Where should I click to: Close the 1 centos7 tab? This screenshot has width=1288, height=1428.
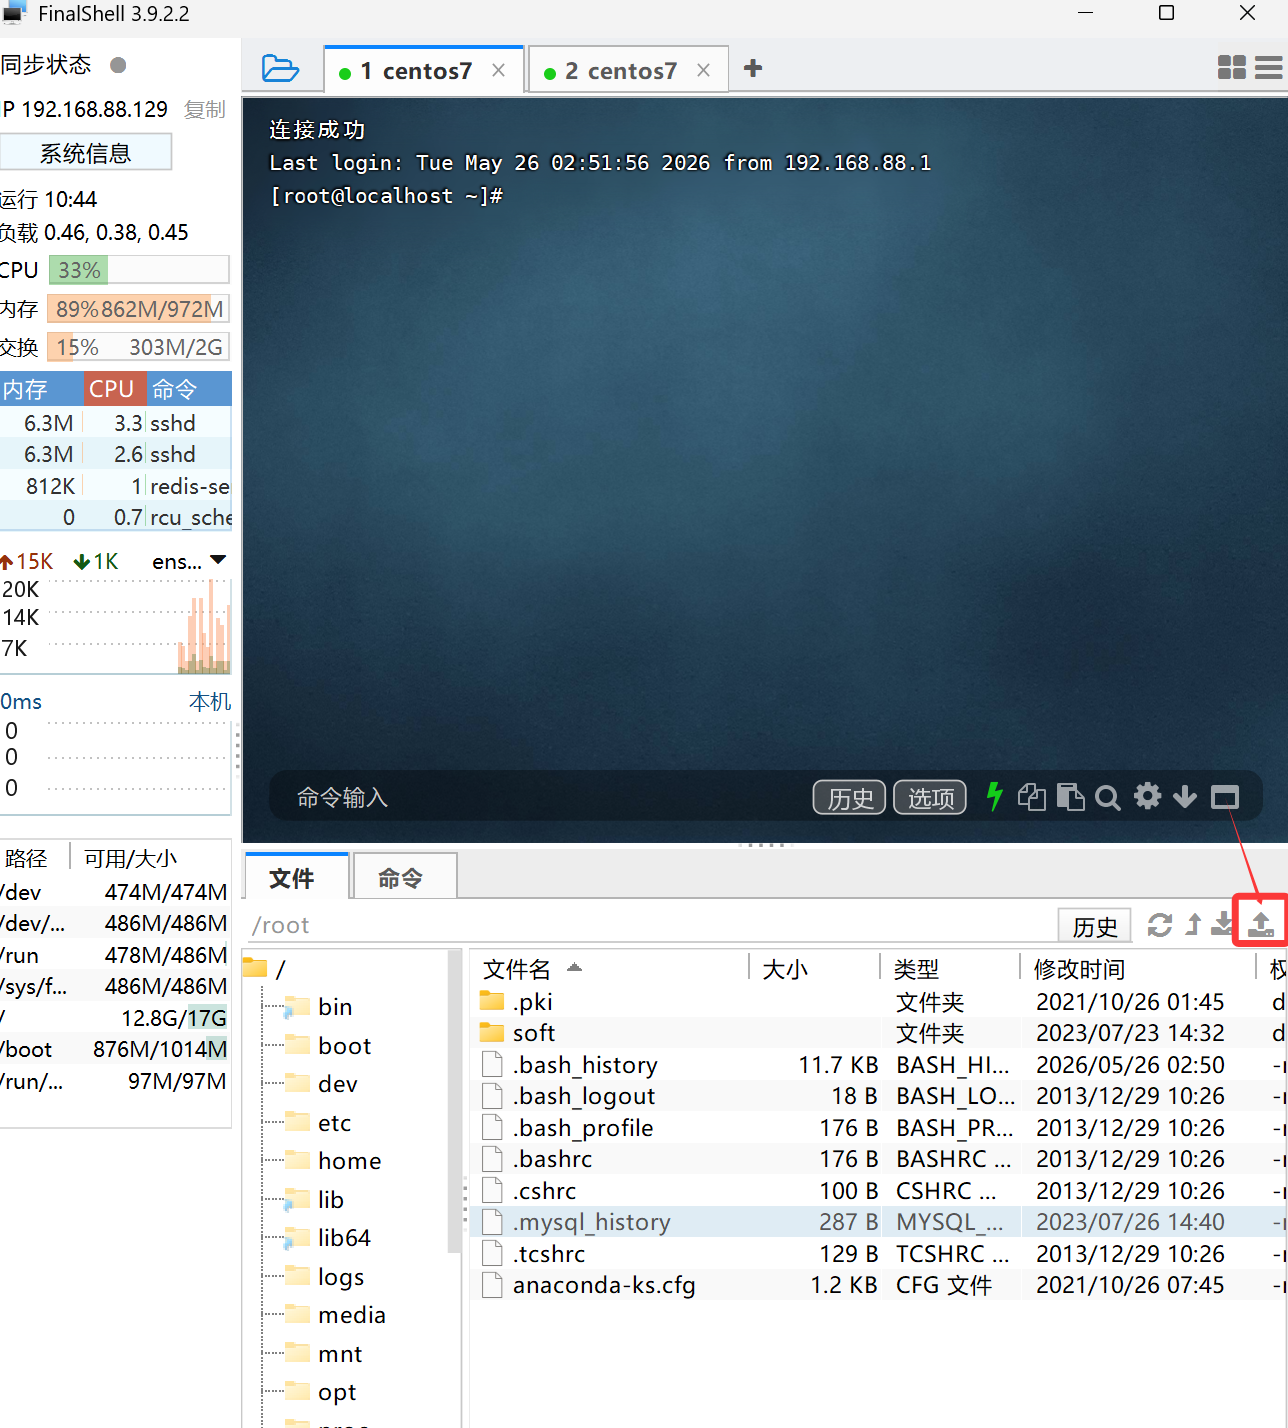coord(499,70)
